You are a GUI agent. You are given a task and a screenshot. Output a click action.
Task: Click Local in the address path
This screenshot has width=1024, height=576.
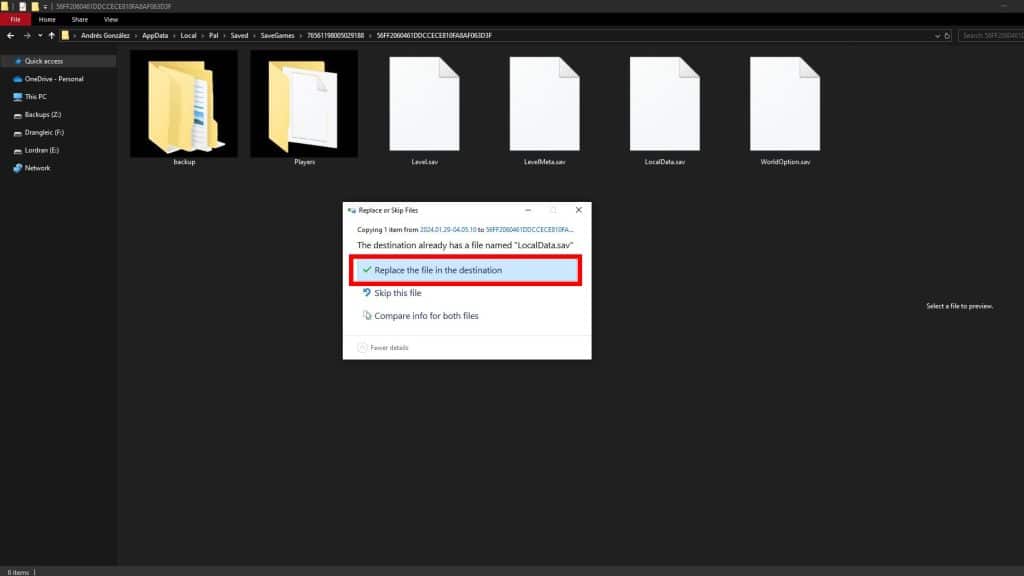(x=188, y=36)
